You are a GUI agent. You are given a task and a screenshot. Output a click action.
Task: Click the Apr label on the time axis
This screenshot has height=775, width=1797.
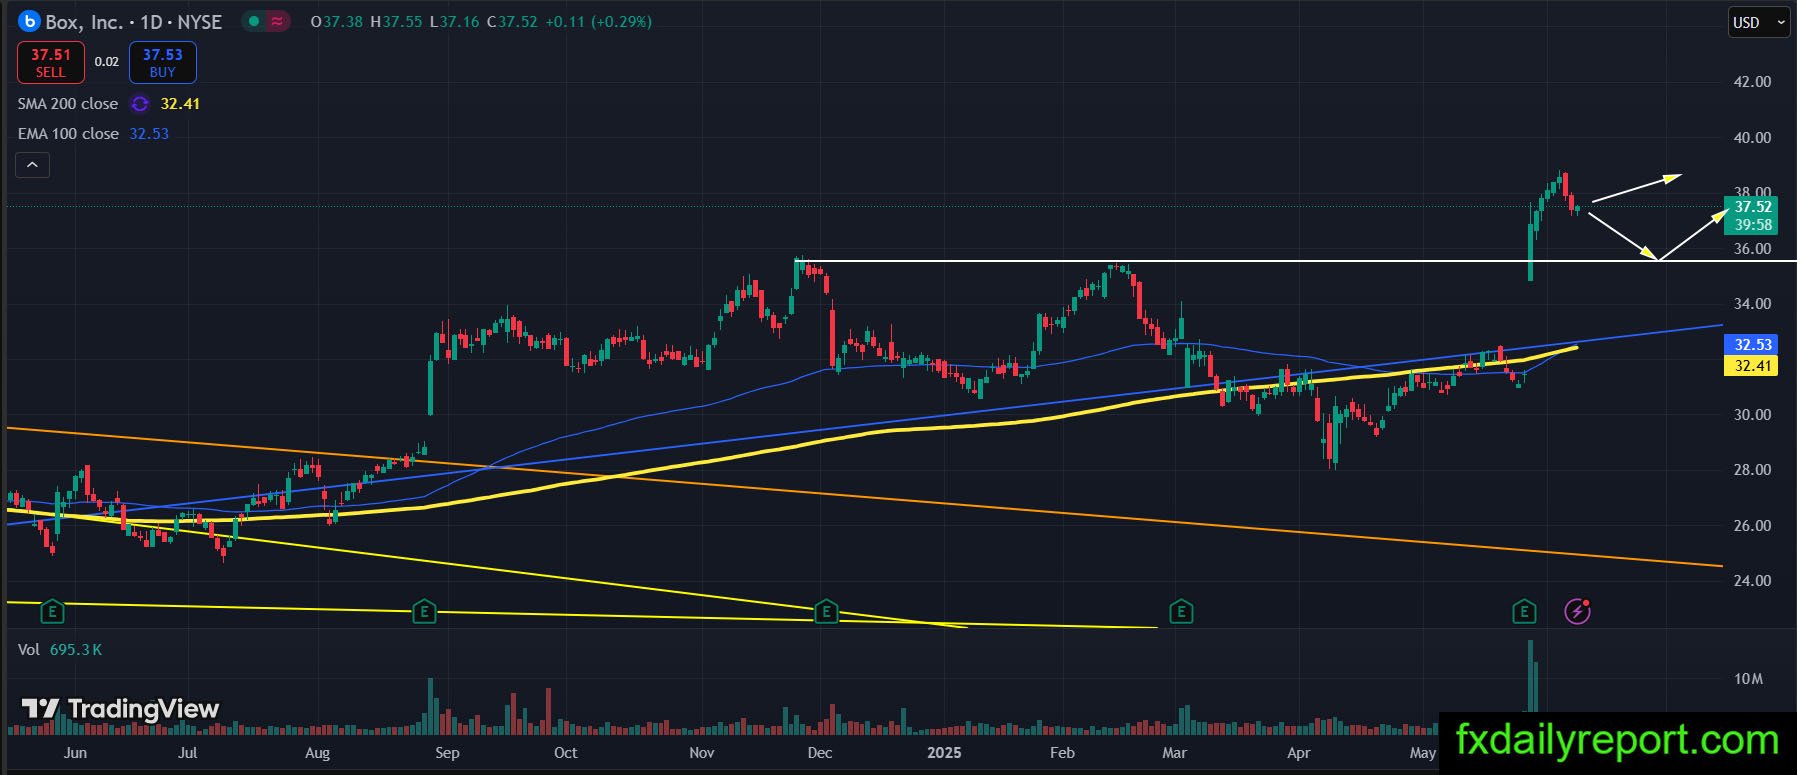tap(1299, 753)
